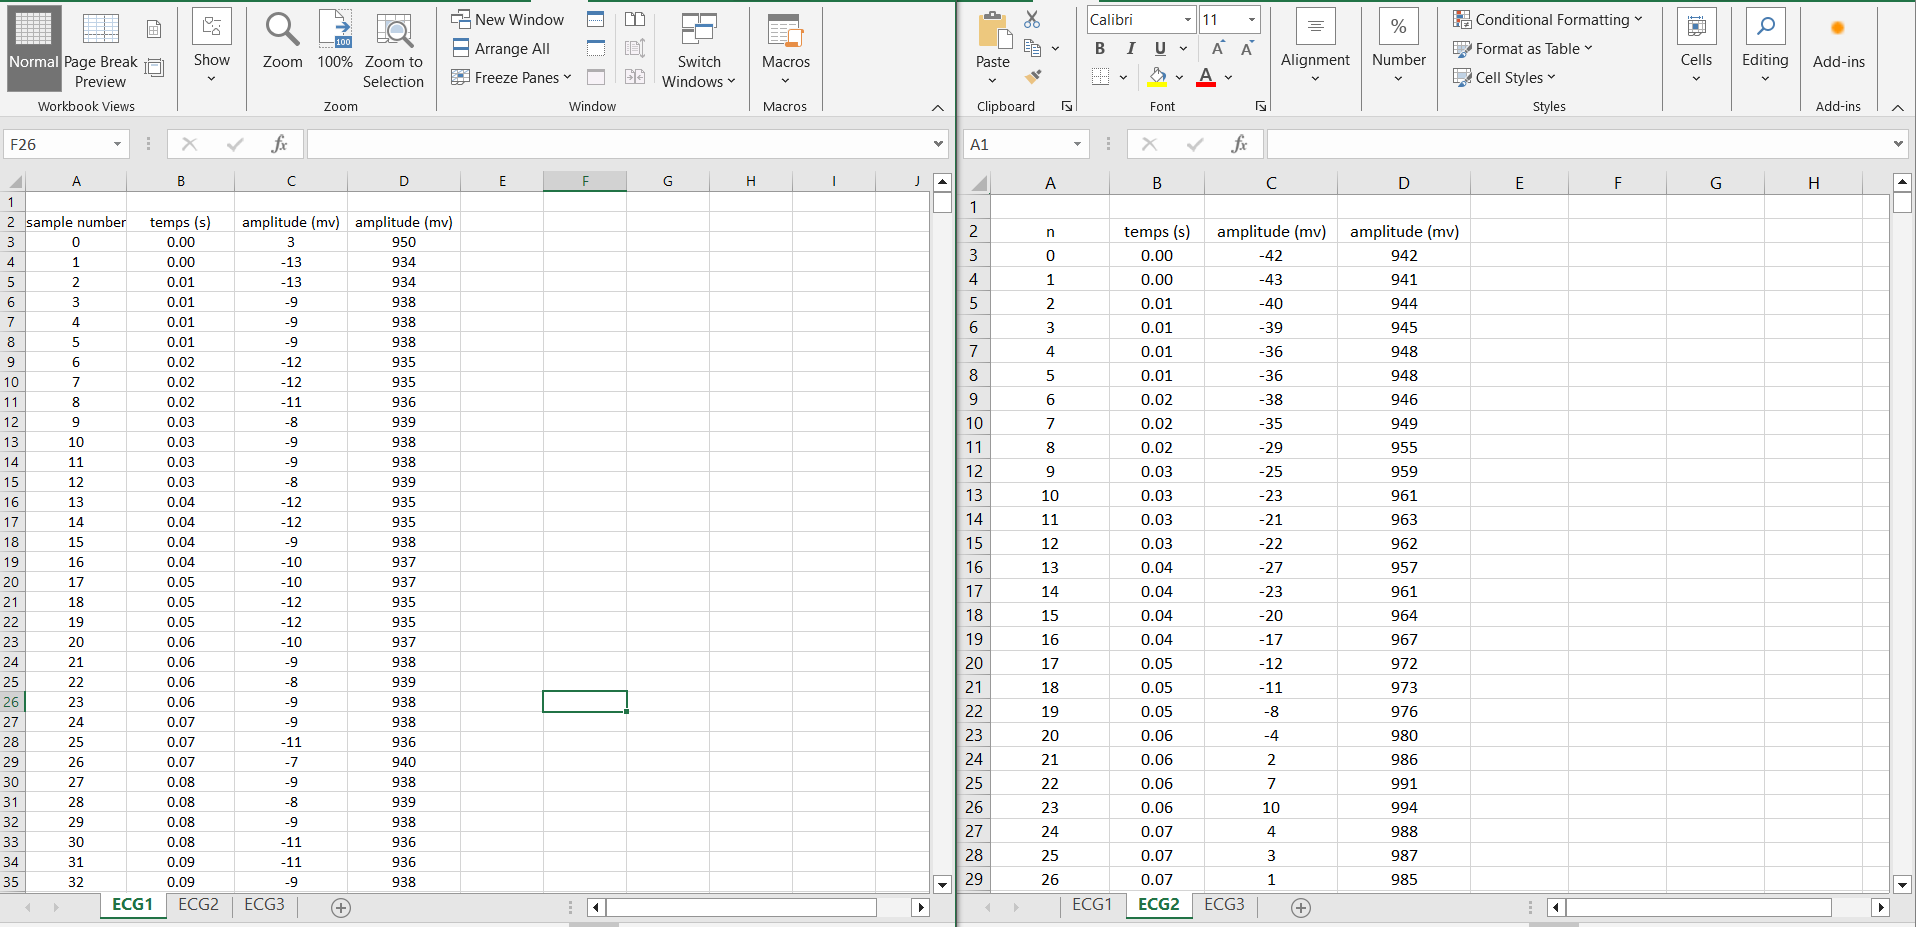Select column F header in left window
Screen dimensions: 1916x927
(585, 181)
